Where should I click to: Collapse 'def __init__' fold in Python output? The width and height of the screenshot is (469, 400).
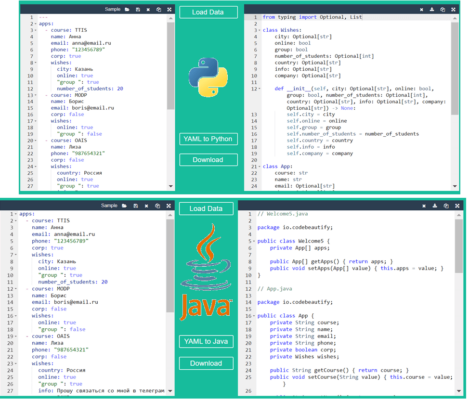pyautogui.click(x=260, y=89)
